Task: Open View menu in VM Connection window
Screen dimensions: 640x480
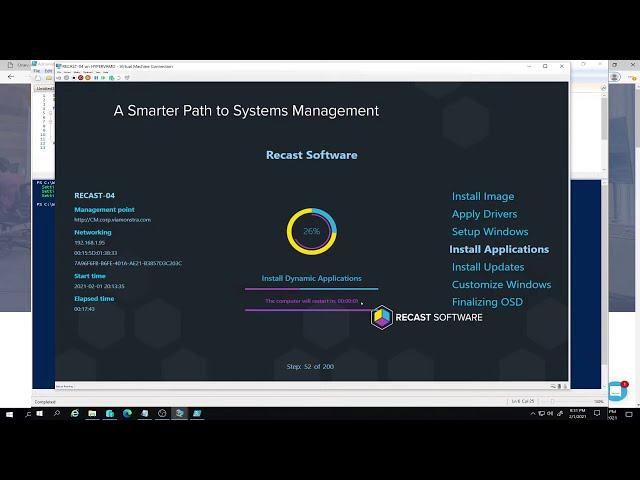Action: coord(98,72)
